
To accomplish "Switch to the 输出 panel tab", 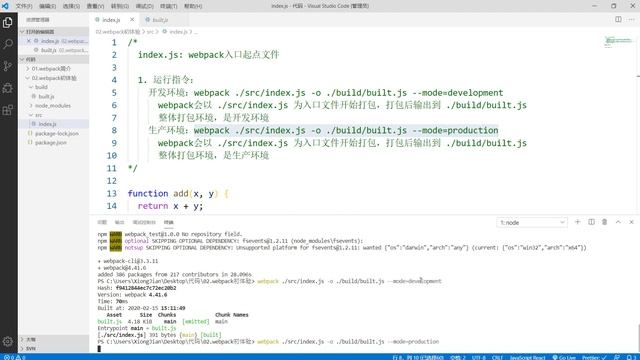I will (119, 222).
